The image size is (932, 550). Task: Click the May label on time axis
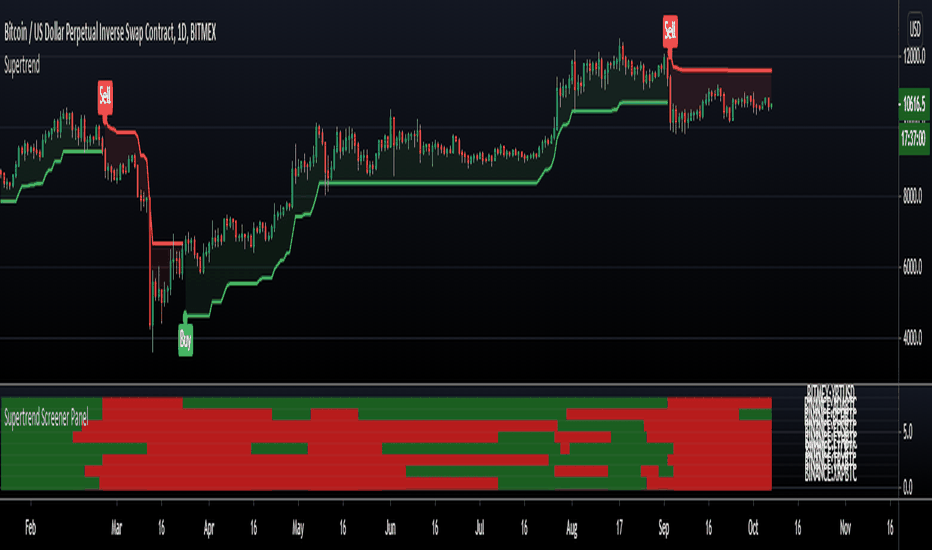pyautogui.click(x=298, y=527)
